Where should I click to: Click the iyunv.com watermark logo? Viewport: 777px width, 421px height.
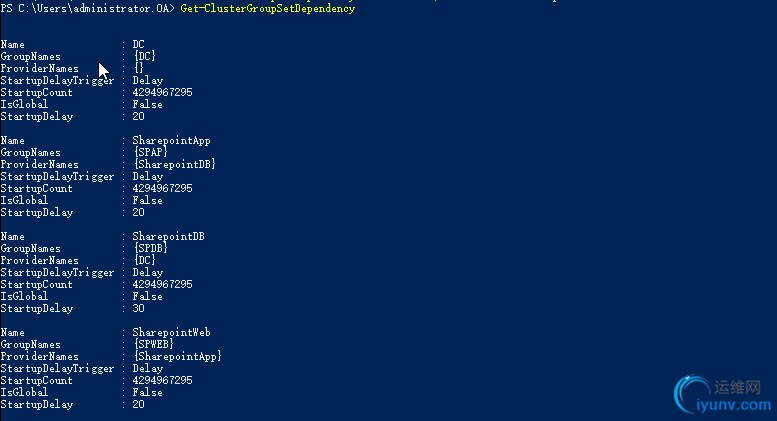point(692,394)
